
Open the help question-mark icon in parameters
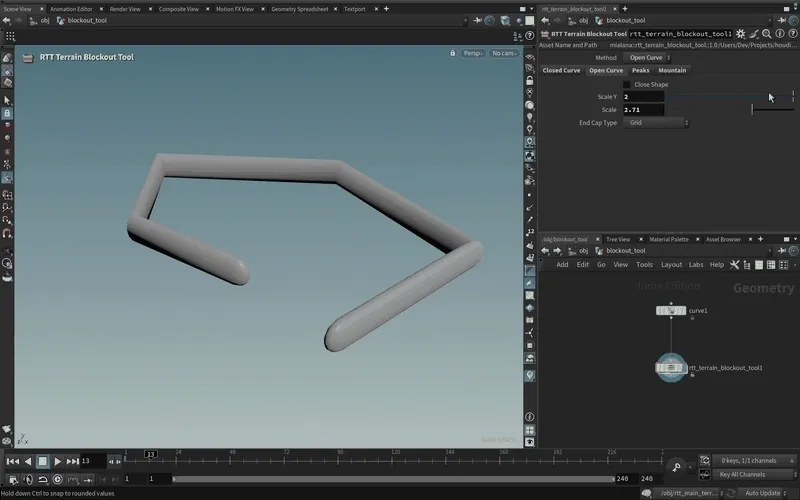(793, 34)
